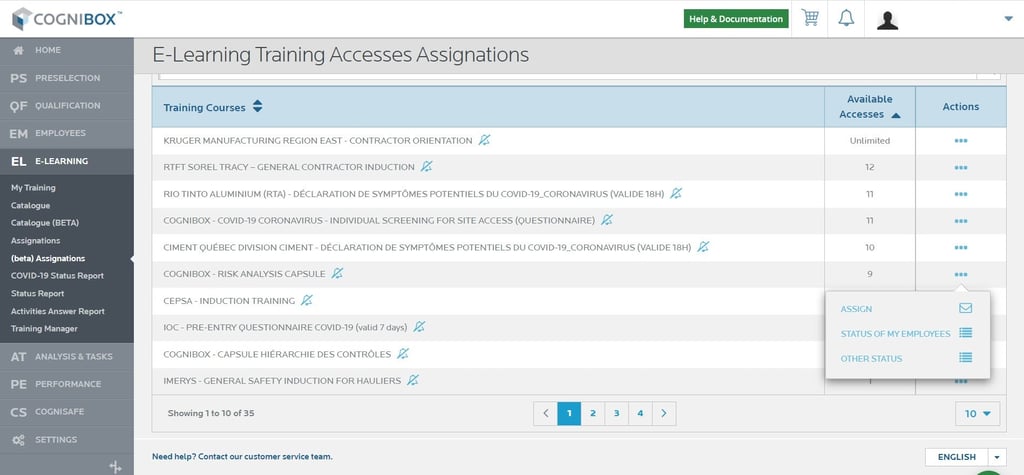The width and height of the screenshot is (1024, 475).
Task: Open the notifications bell icon
Action: click(x=846, y=18)
